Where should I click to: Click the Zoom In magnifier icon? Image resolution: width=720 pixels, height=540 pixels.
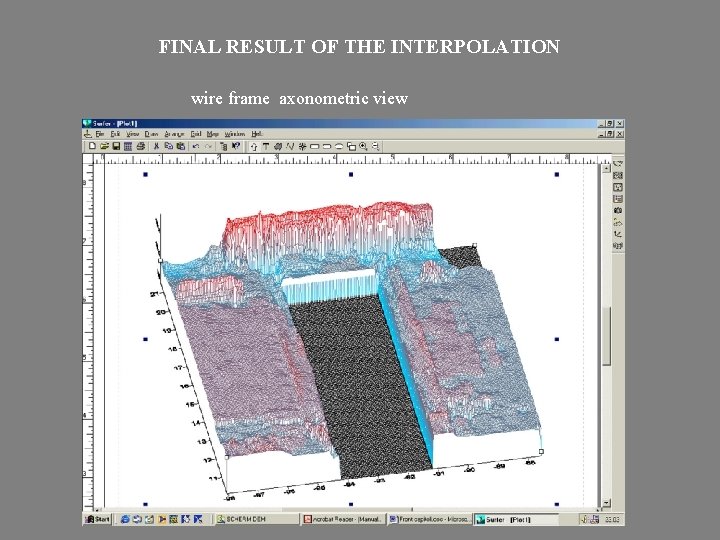pos(363,146)
